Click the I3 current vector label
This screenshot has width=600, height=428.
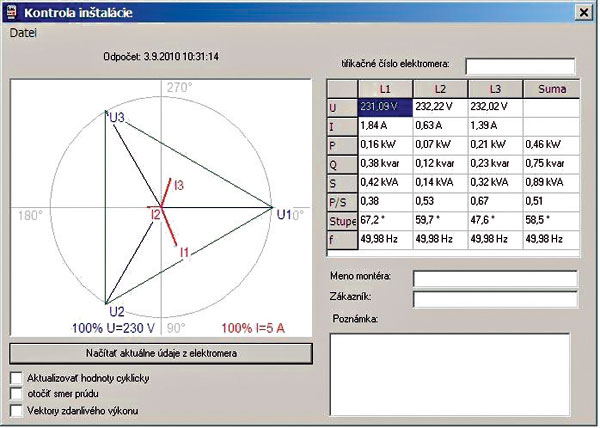[x=178, y=186]
